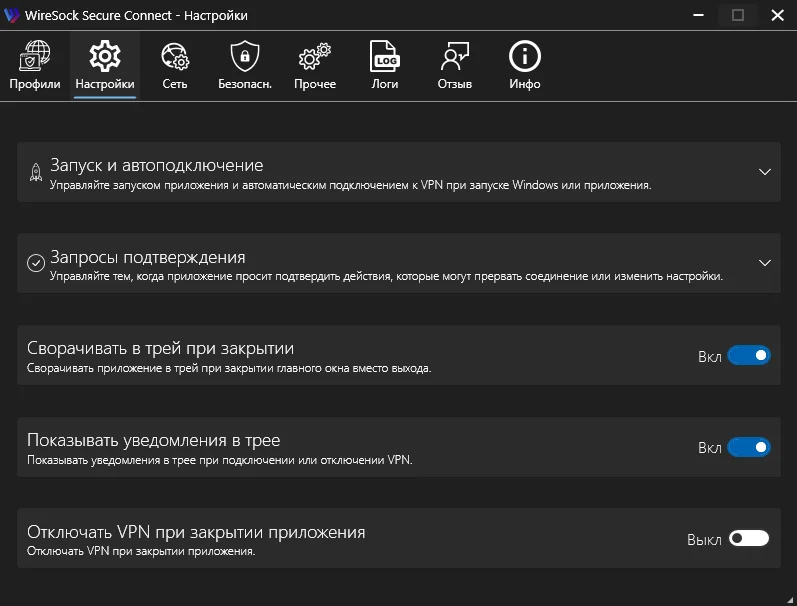Screen dimensions: 797x606
Task: Click the Запуск и автоподключение heading
Action: pyautogui.click(x=157, y=165)
